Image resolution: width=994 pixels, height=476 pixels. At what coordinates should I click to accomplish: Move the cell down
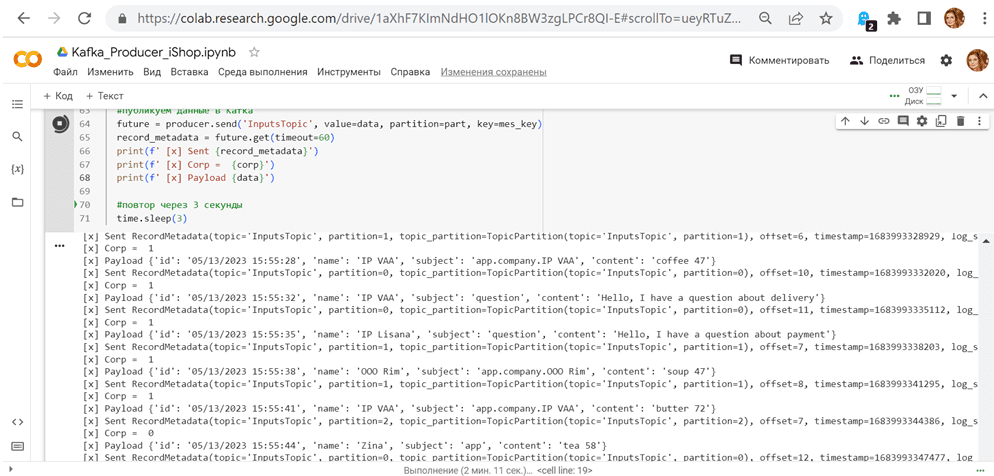click(864, 121)
